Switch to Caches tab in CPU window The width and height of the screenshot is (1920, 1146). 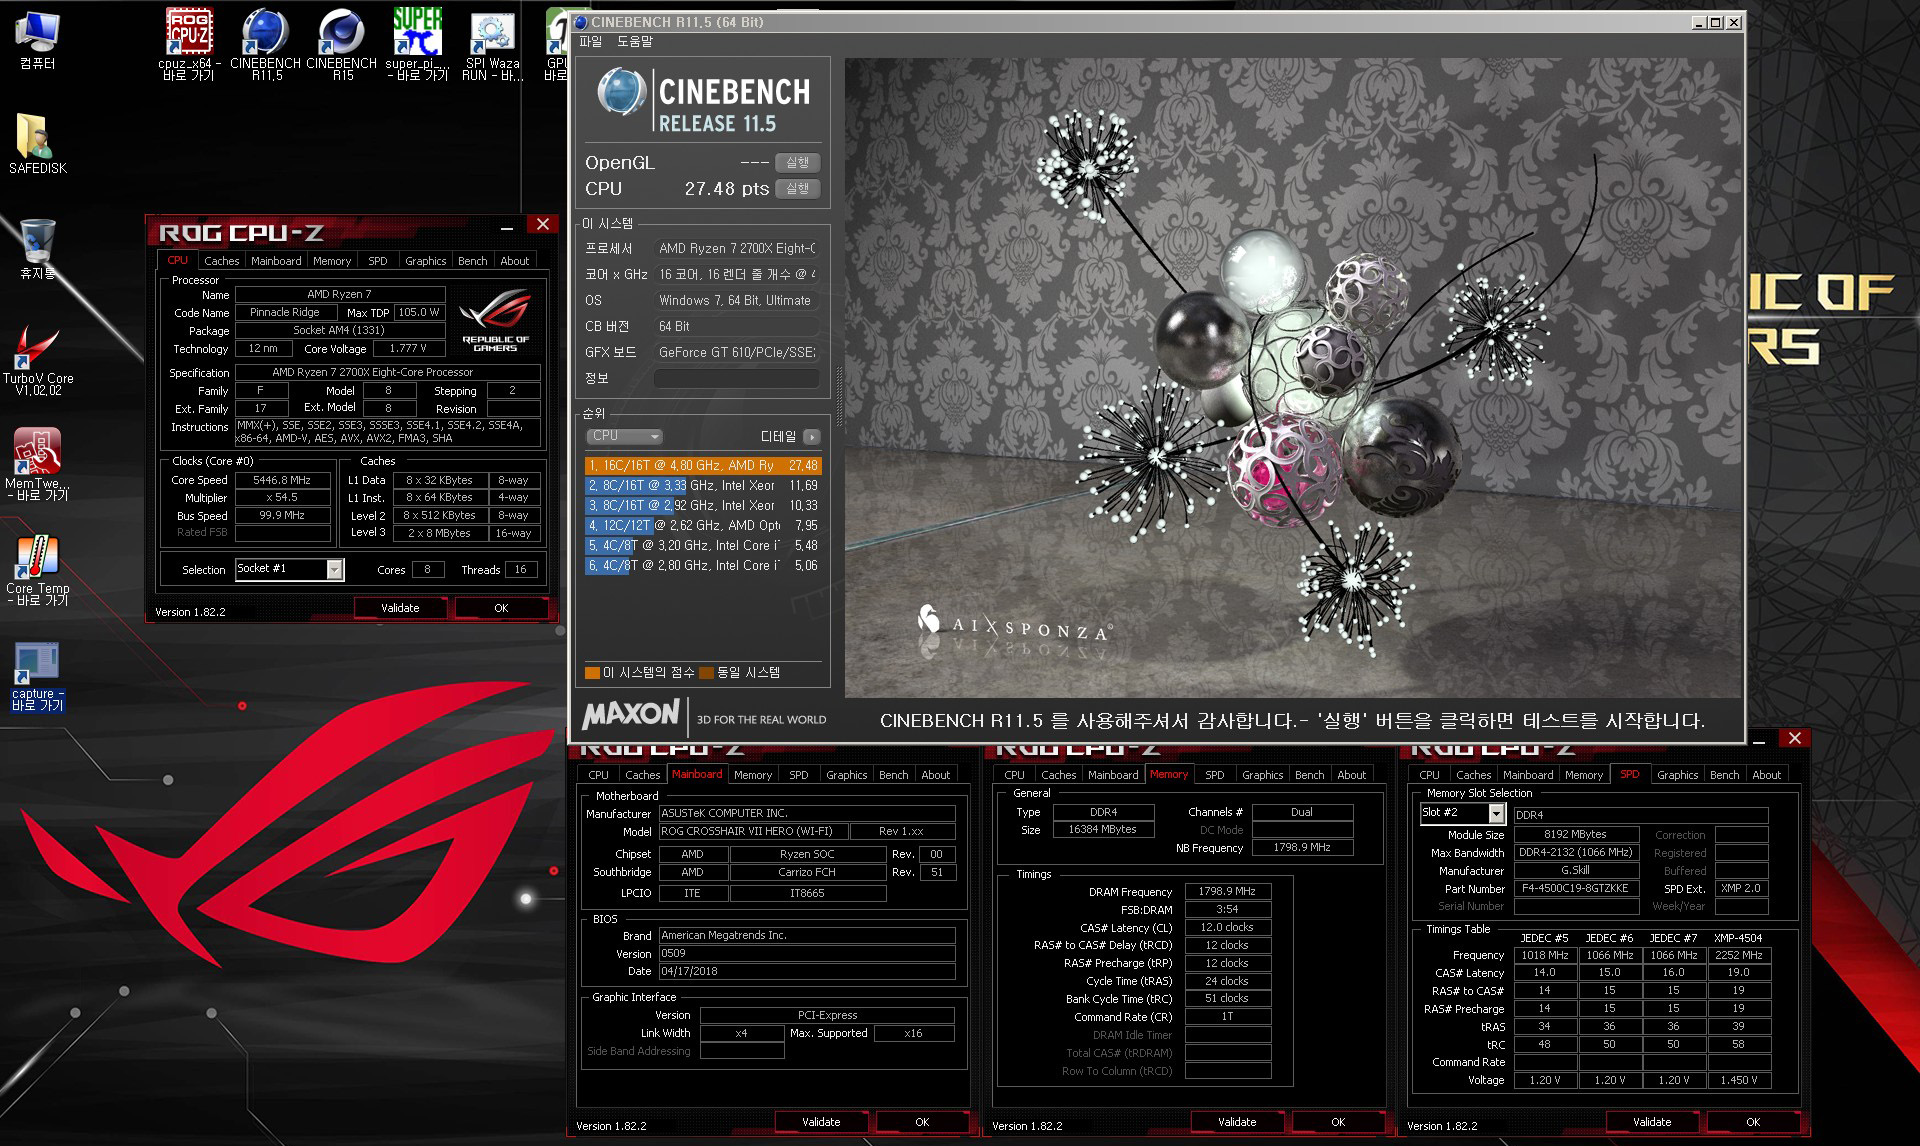222,261
